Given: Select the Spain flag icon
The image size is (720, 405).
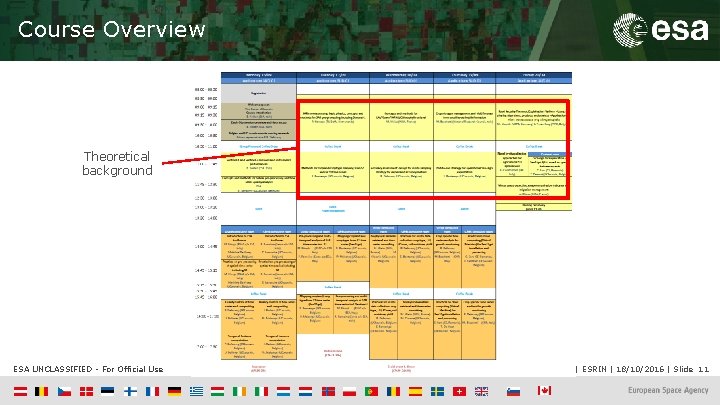Looking at the screenshot, I should [x=415, y=391].
